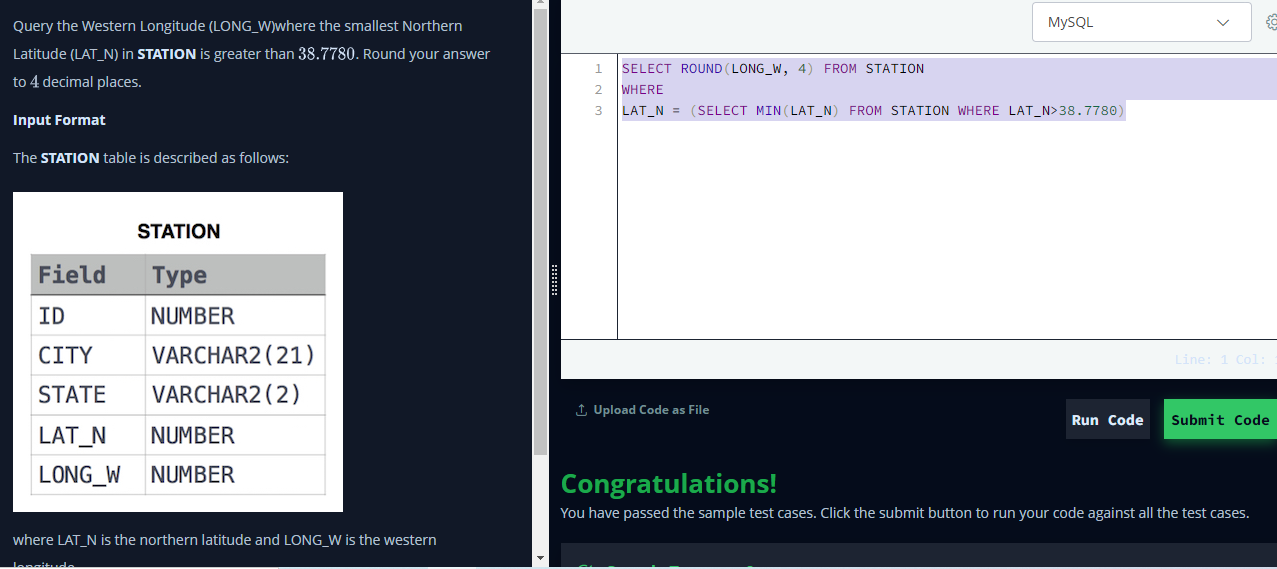Click the VARCHAR2(21) type cell
The image size is (1277, 569).
pos(235,355)
